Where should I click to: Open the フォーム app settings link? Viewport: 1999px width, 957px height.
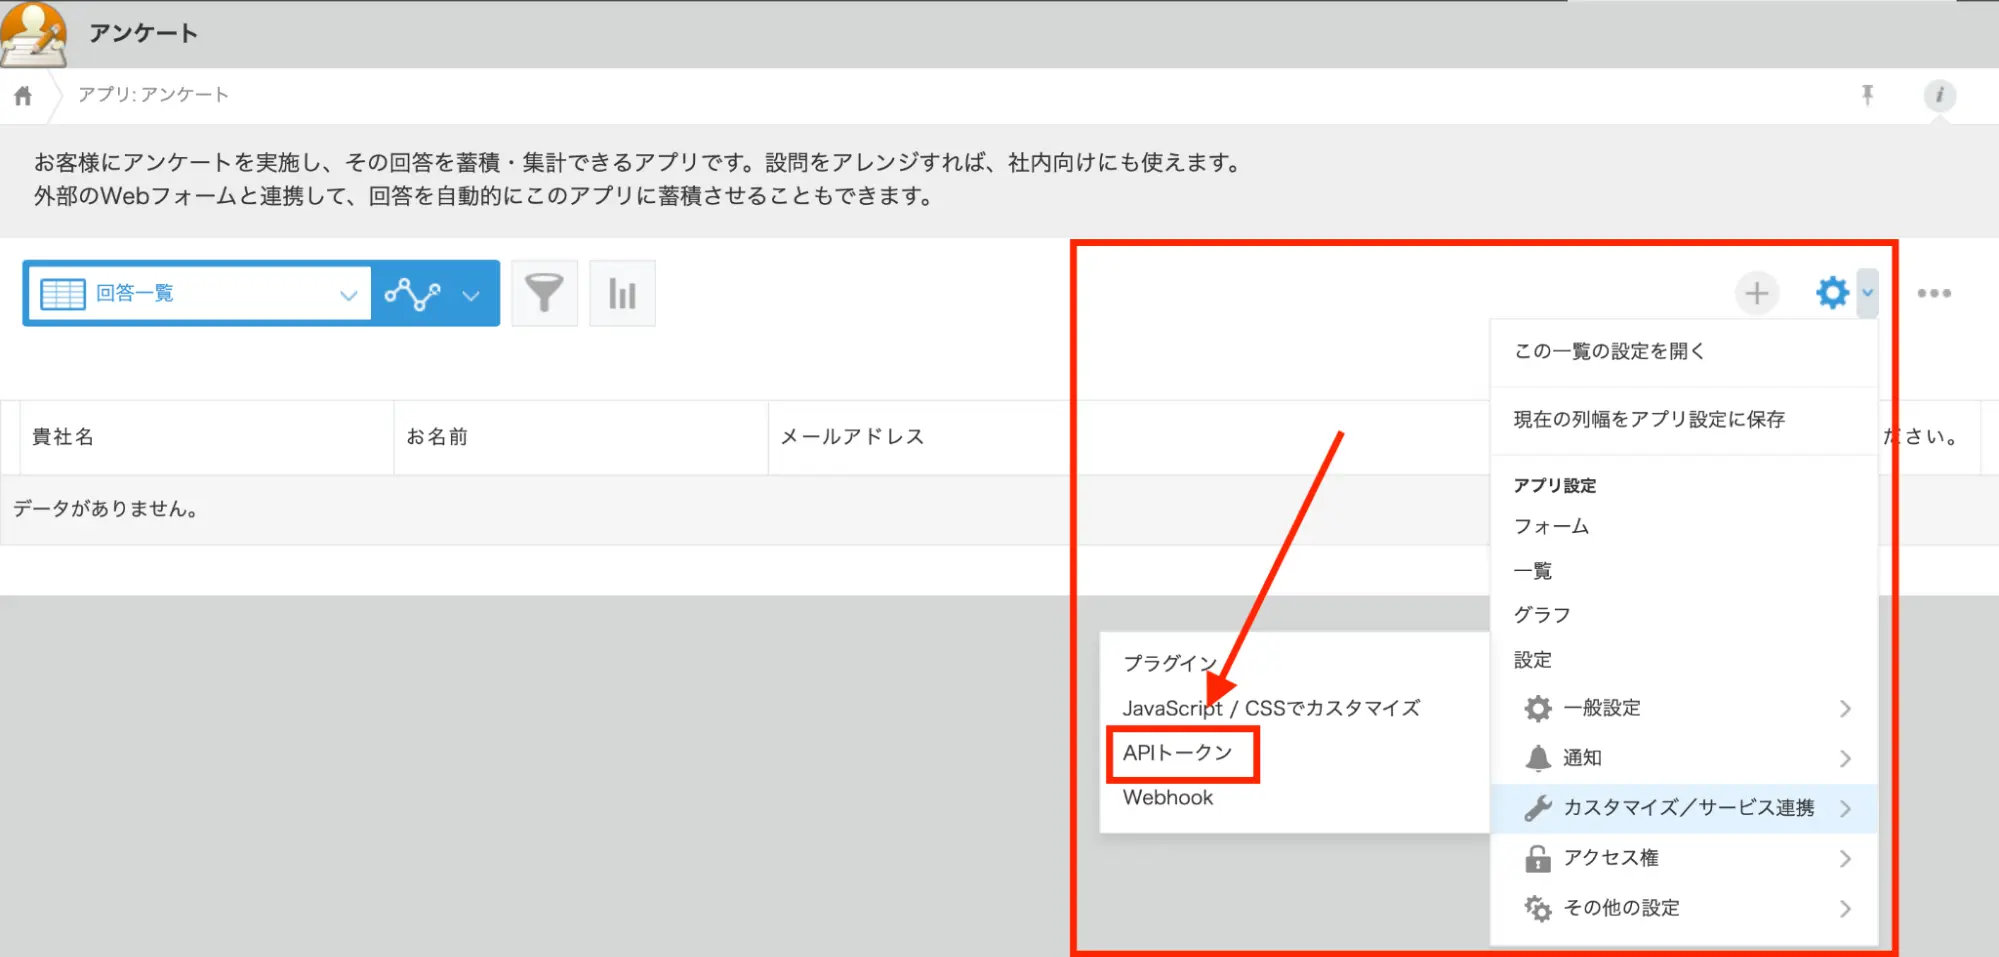pyautogui.click(x=1551, y=526)
